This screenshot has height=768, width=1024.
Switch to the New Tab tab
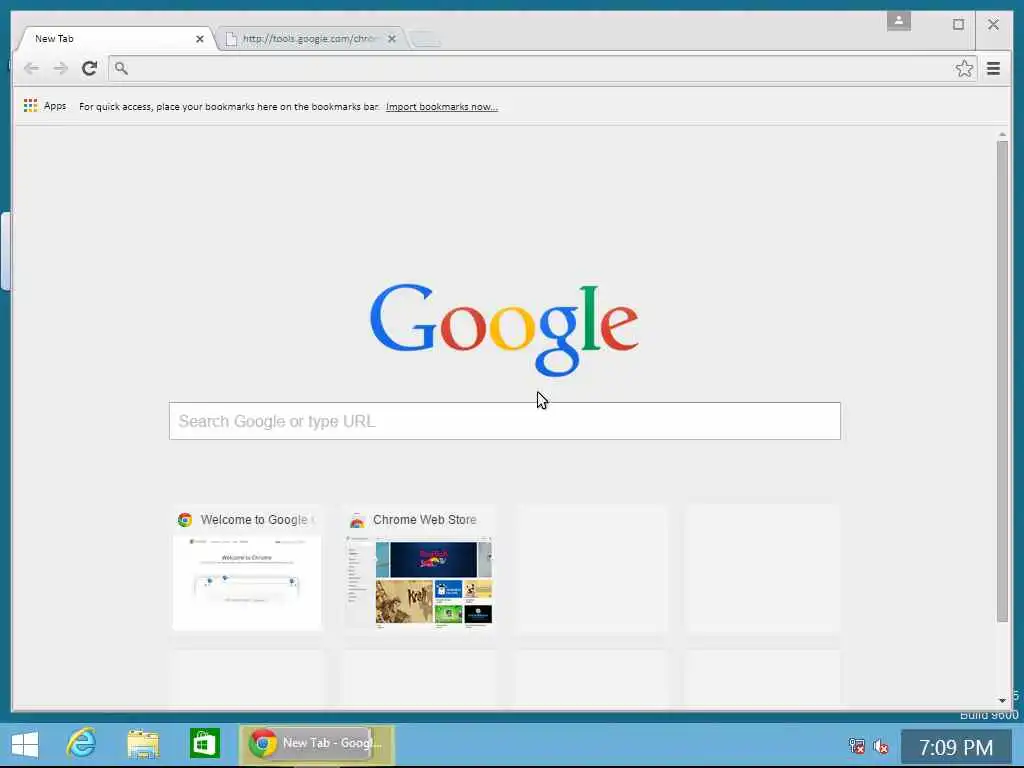pos(114,39)
